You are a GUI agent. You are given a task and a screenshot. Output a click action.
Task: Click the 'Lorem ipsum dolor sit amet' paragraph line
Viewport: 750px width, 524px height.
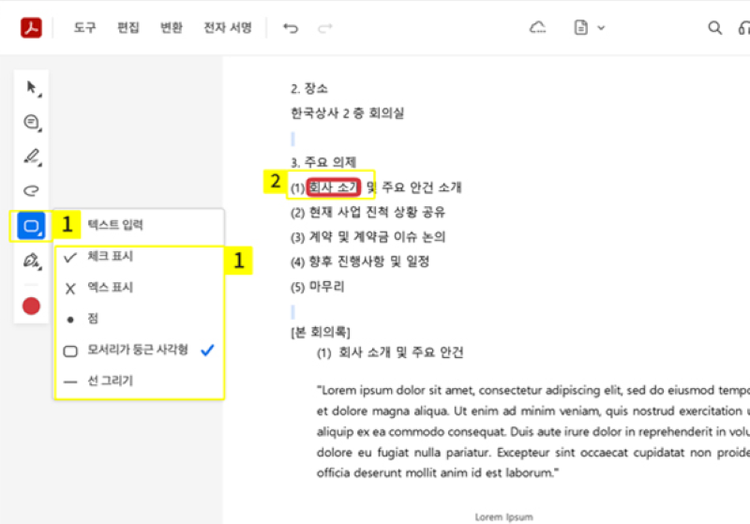pyautogui.click(x=533, y=391)
